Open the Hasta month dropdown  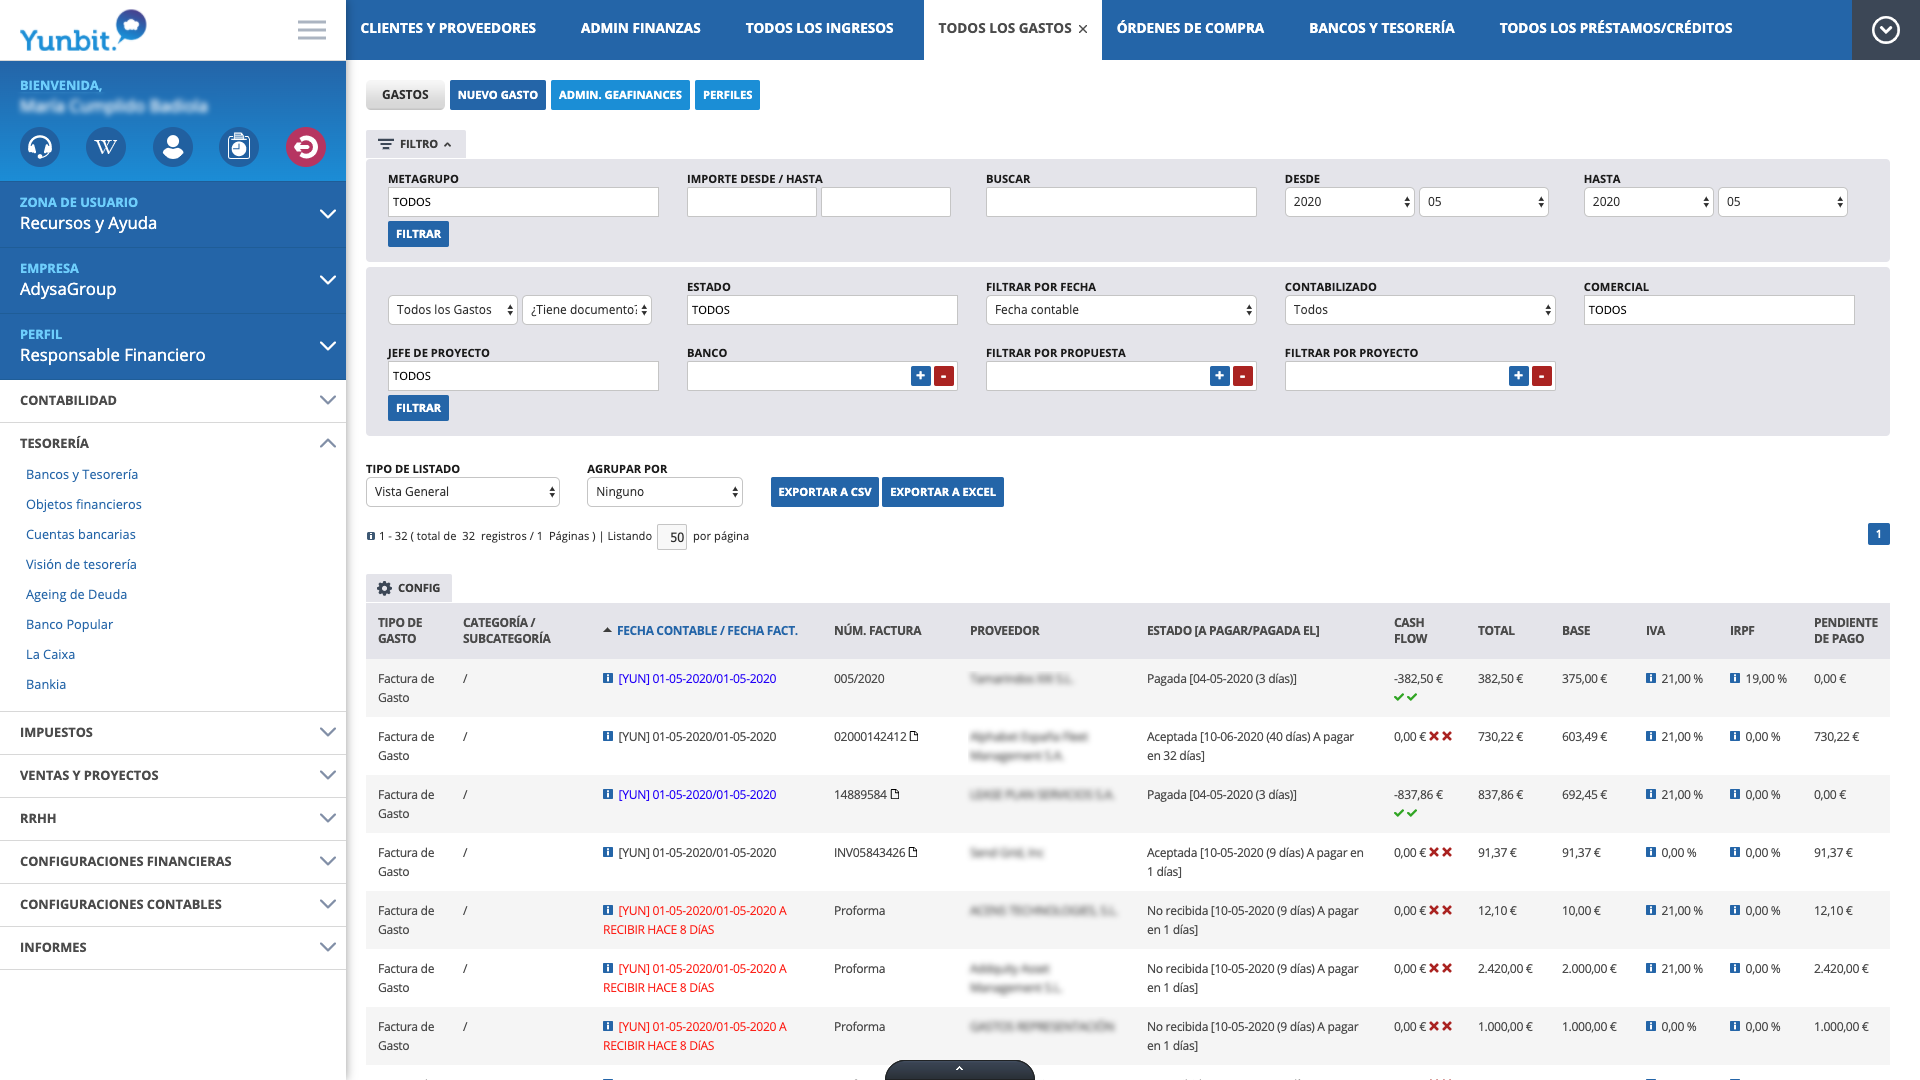1782,202
